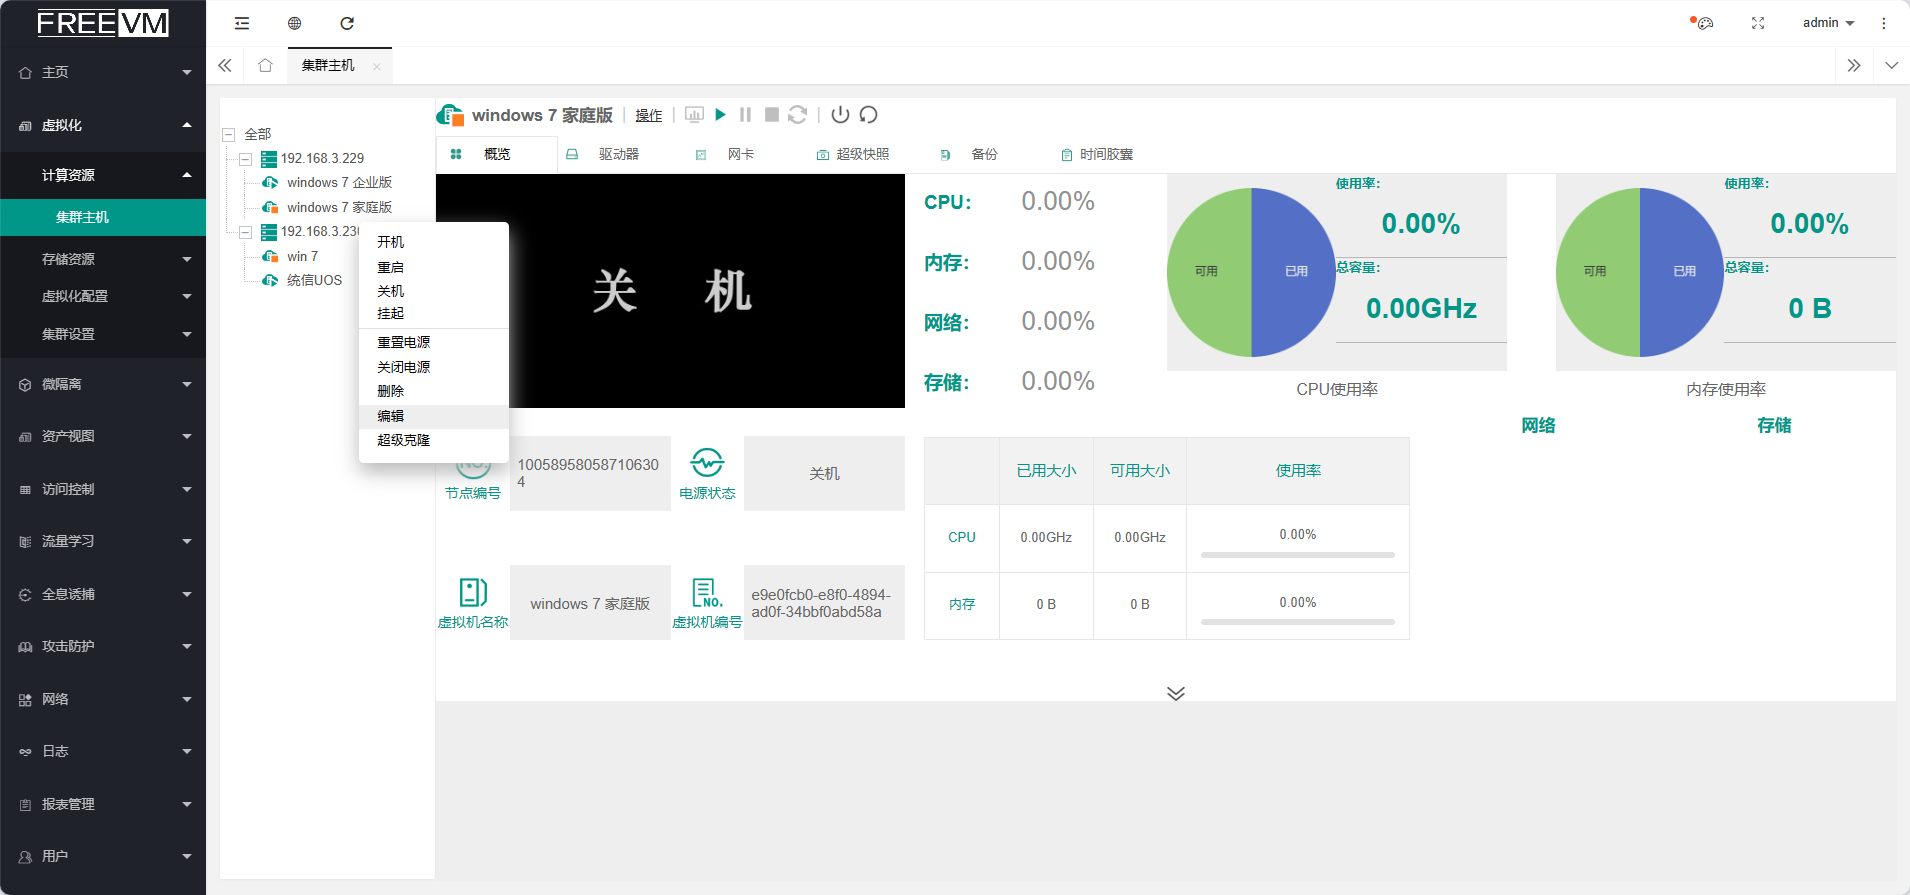Click the 操作 link
Image resolution: width=1910 pixels, height=895 pixels.
click(649, 115)
